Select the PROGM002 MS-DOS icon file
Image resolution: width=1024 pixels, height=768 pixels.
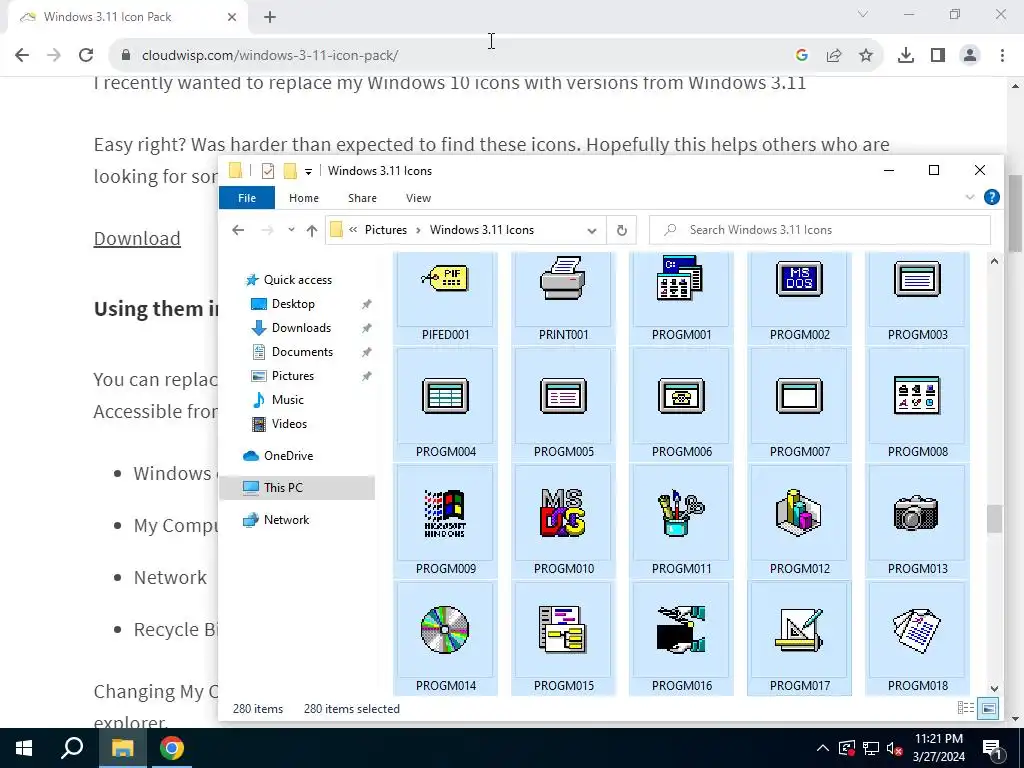(x=799, y=297)
